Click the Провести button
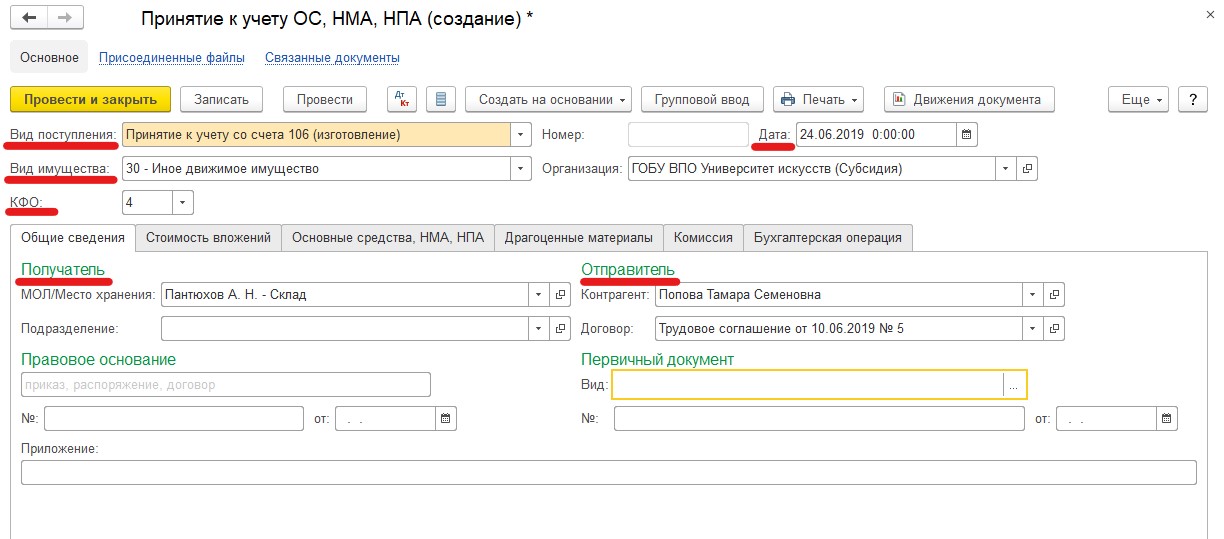The image size is (1224, 539). tap(325, 99)
